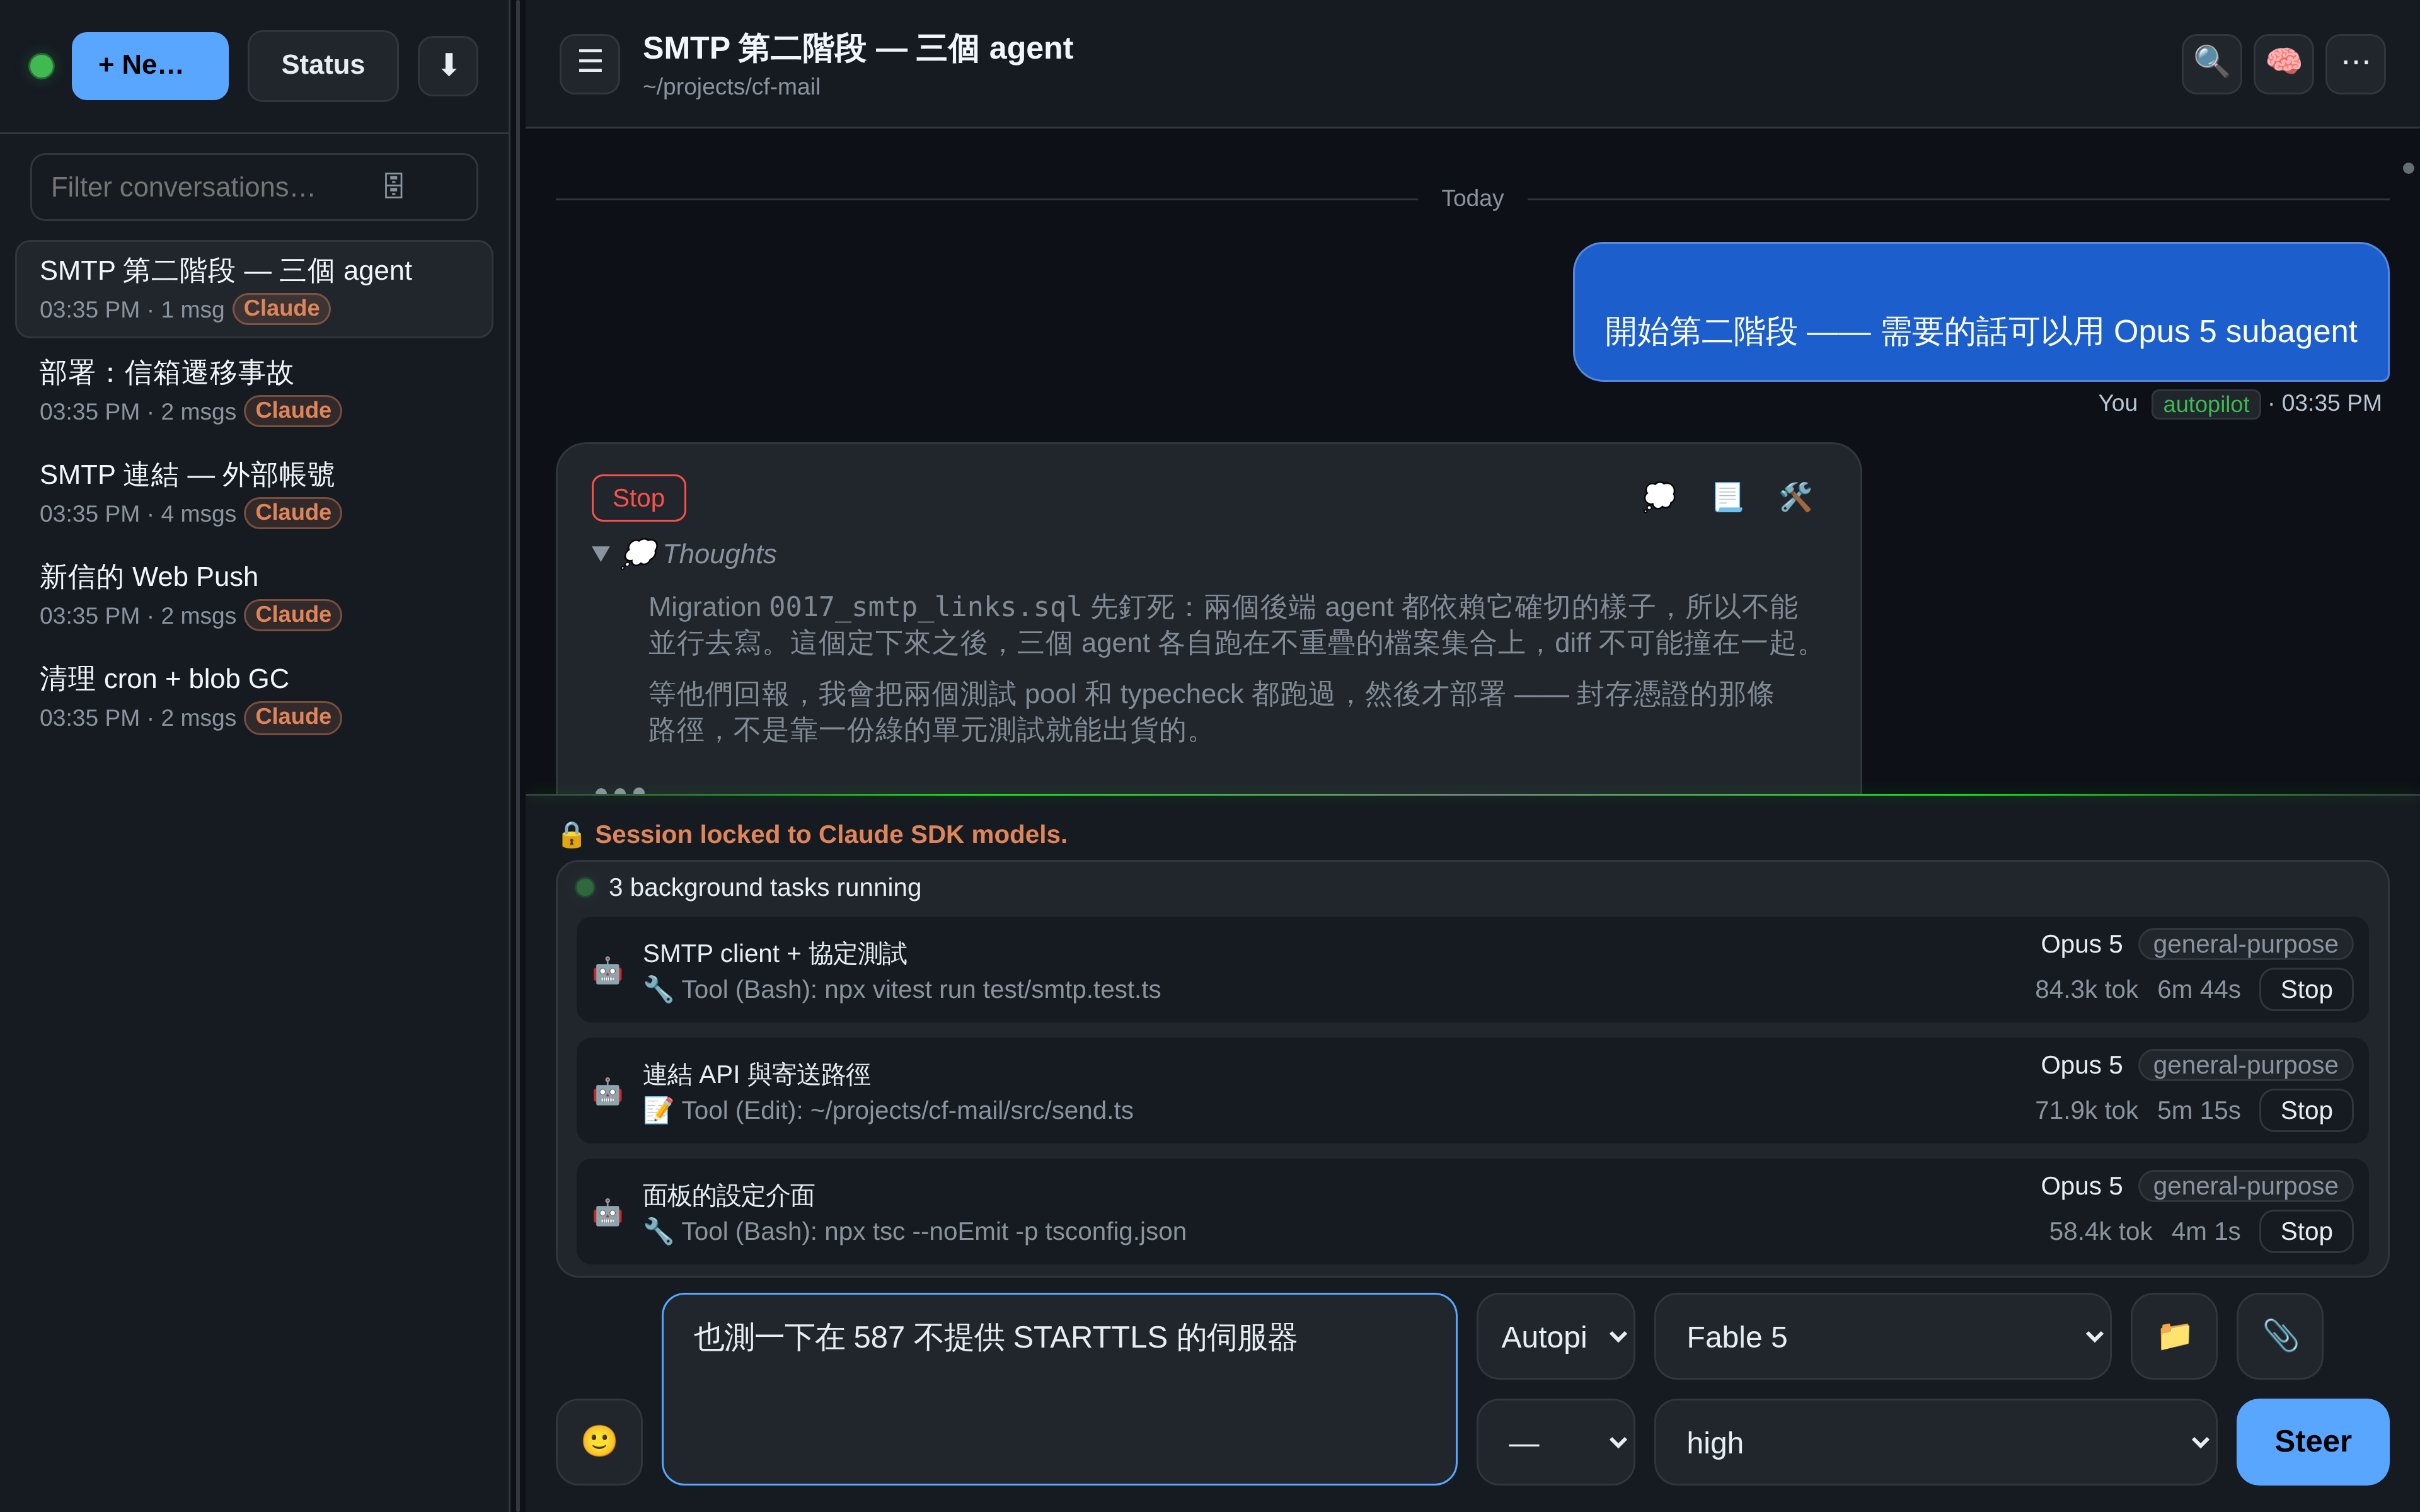Viewport: 2420px width, 1512px height.
Task: Click the + New conversation button
Action: tap(150, 66)
